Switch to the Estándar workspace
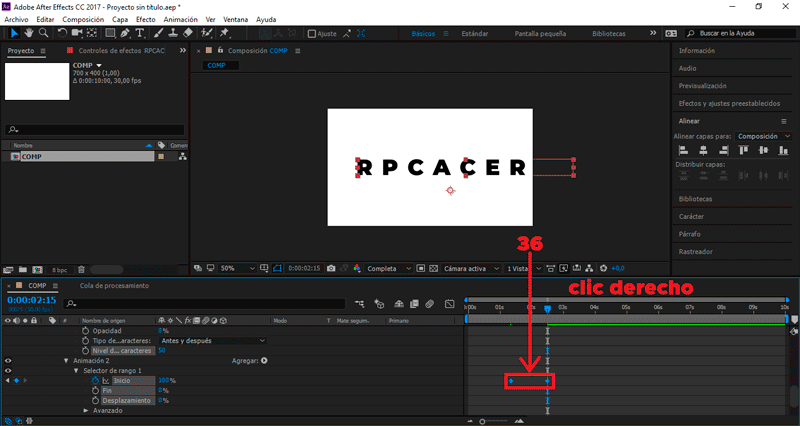 tap(474, 34)
